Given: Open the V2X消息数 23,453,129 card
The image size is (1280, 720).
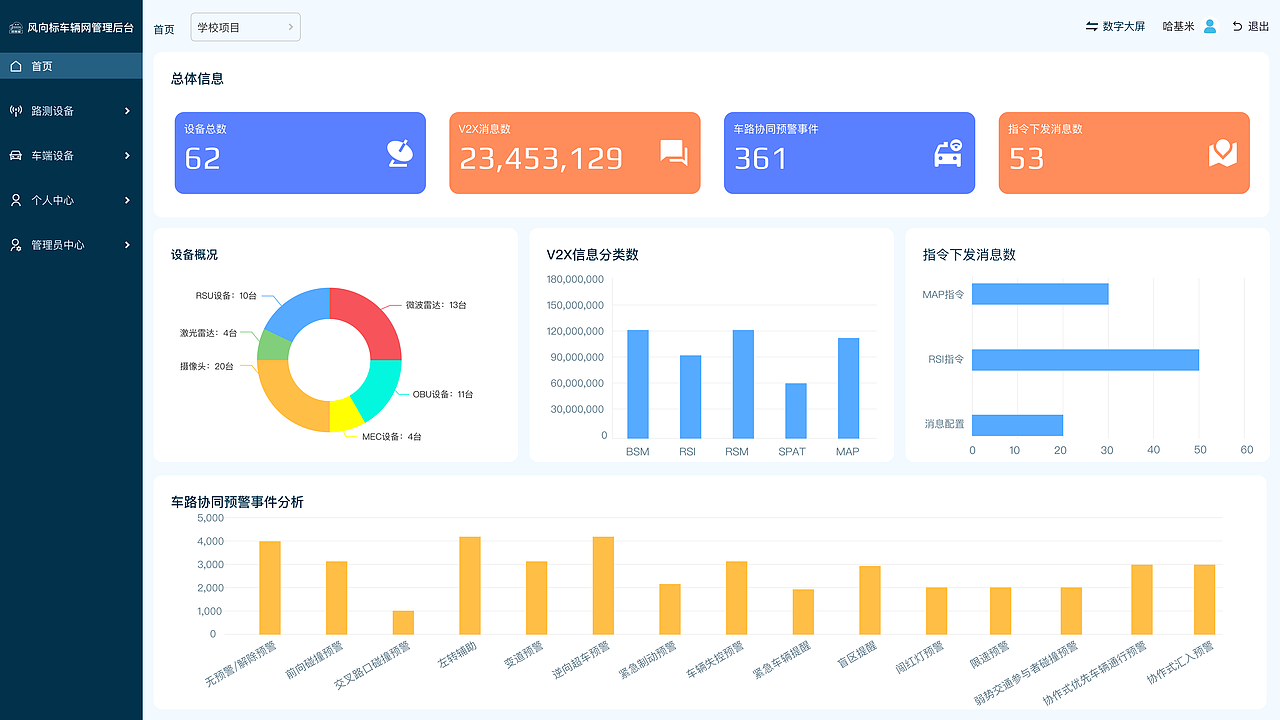Looking at the screenshot, I should tap(575, 153).
